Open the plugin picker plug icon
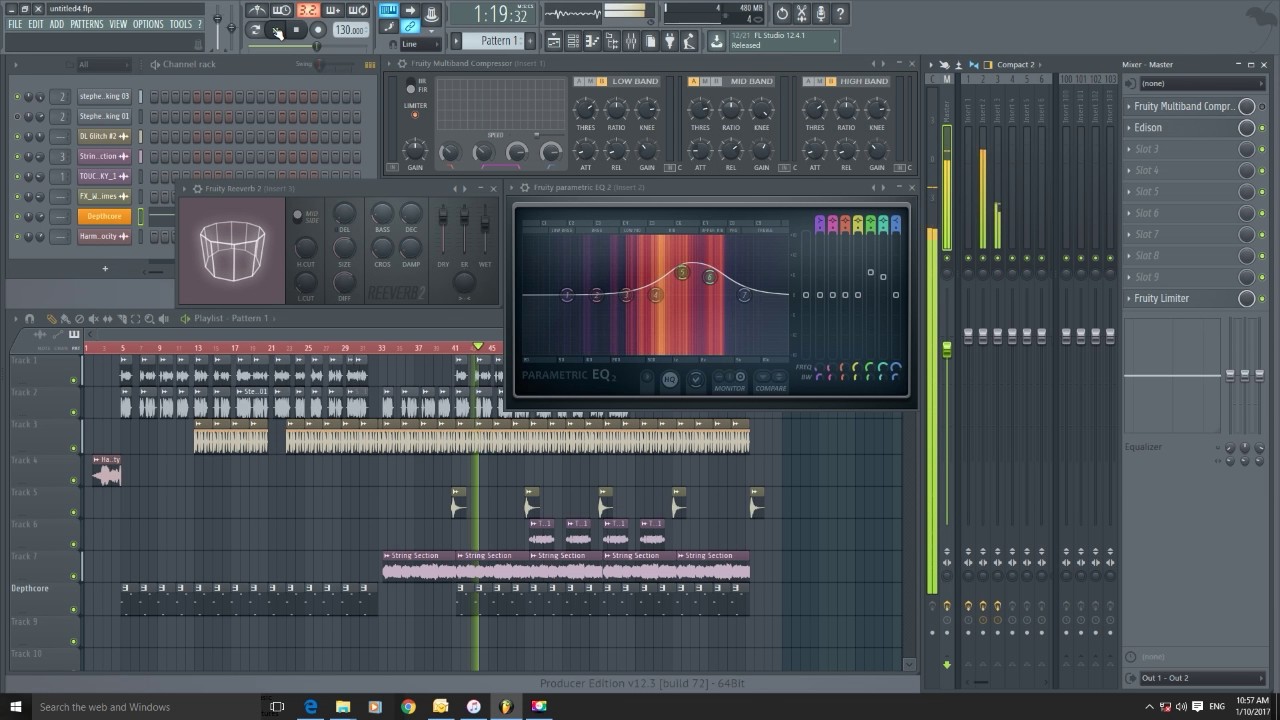Viewport: 1280px width, 720px height. click(x=669, y=41)
